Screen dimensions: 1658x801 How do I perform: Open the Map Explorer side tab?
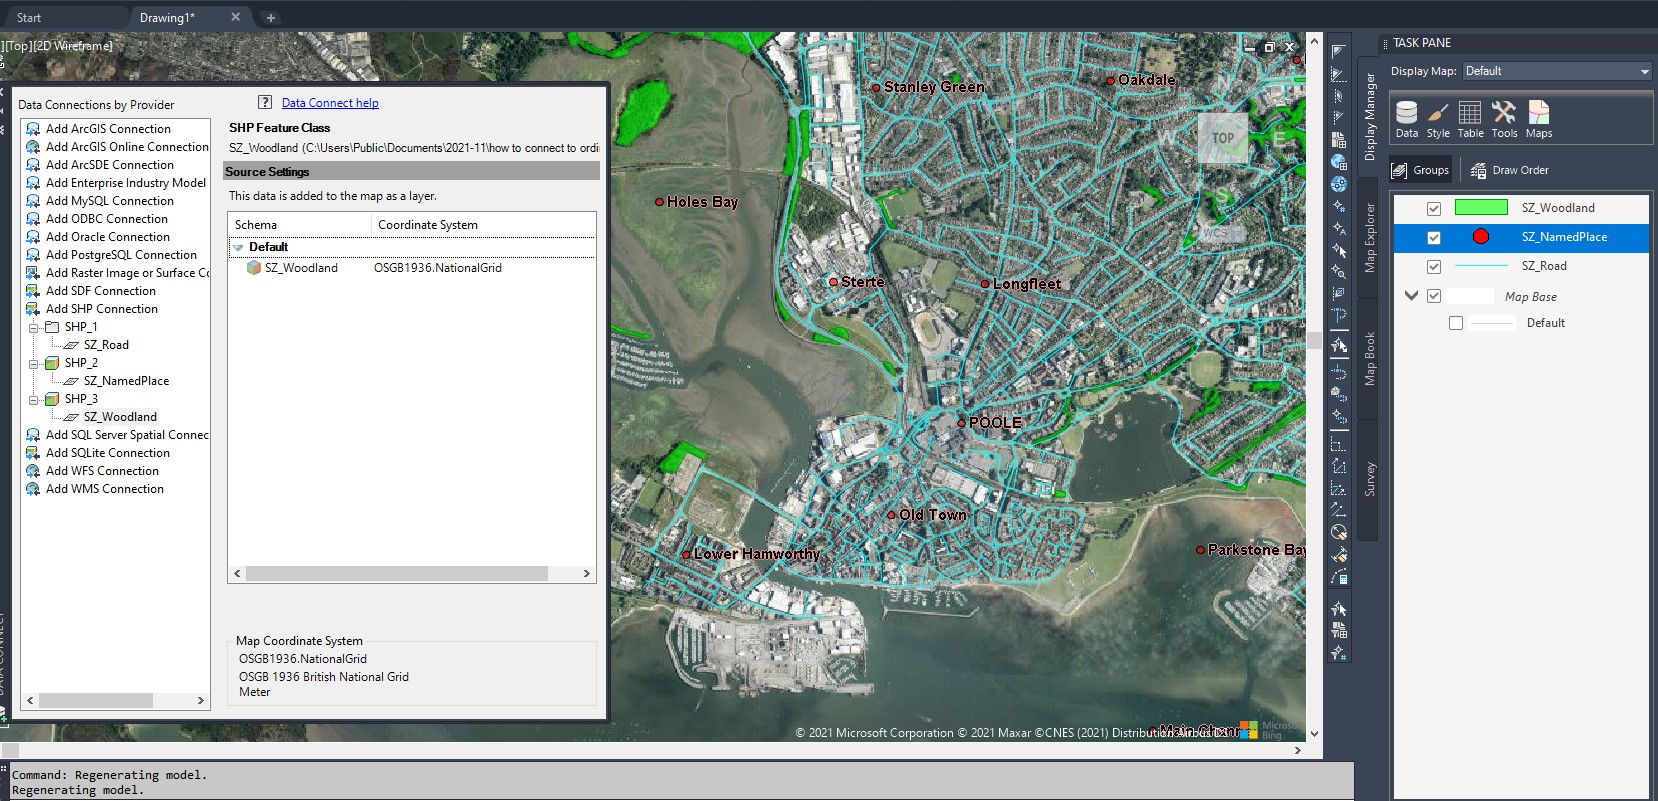1369,237
